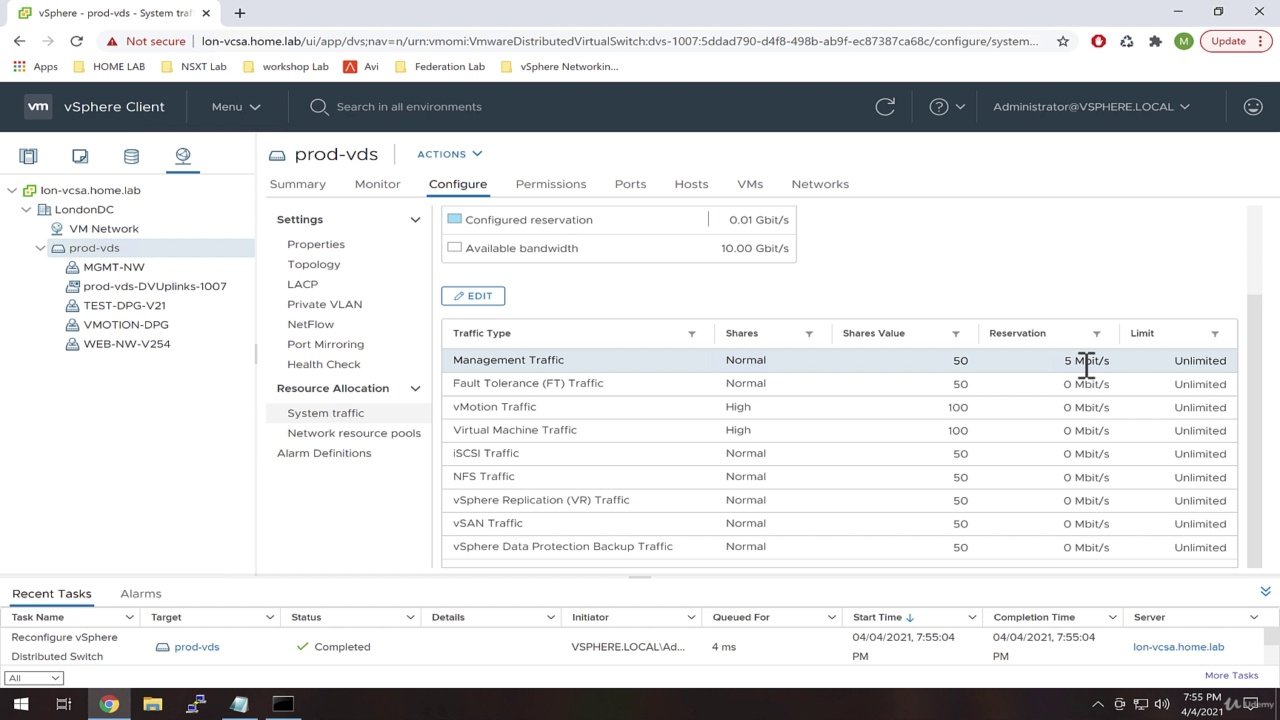Switch to the Permissions tab
1280x720 pixels.
(x=550, y=184)
